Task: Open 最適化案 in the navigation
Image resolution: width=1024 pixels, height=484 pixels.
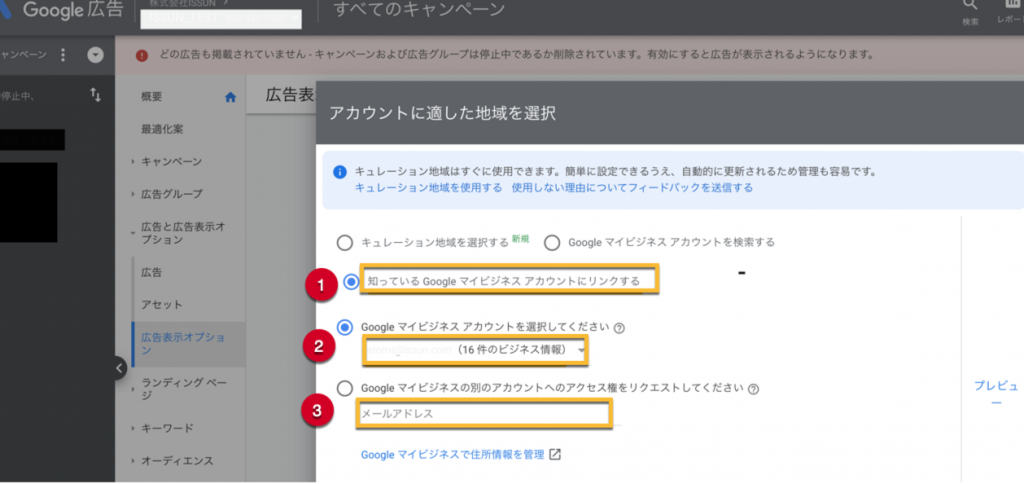Action: tap(162, 129)
